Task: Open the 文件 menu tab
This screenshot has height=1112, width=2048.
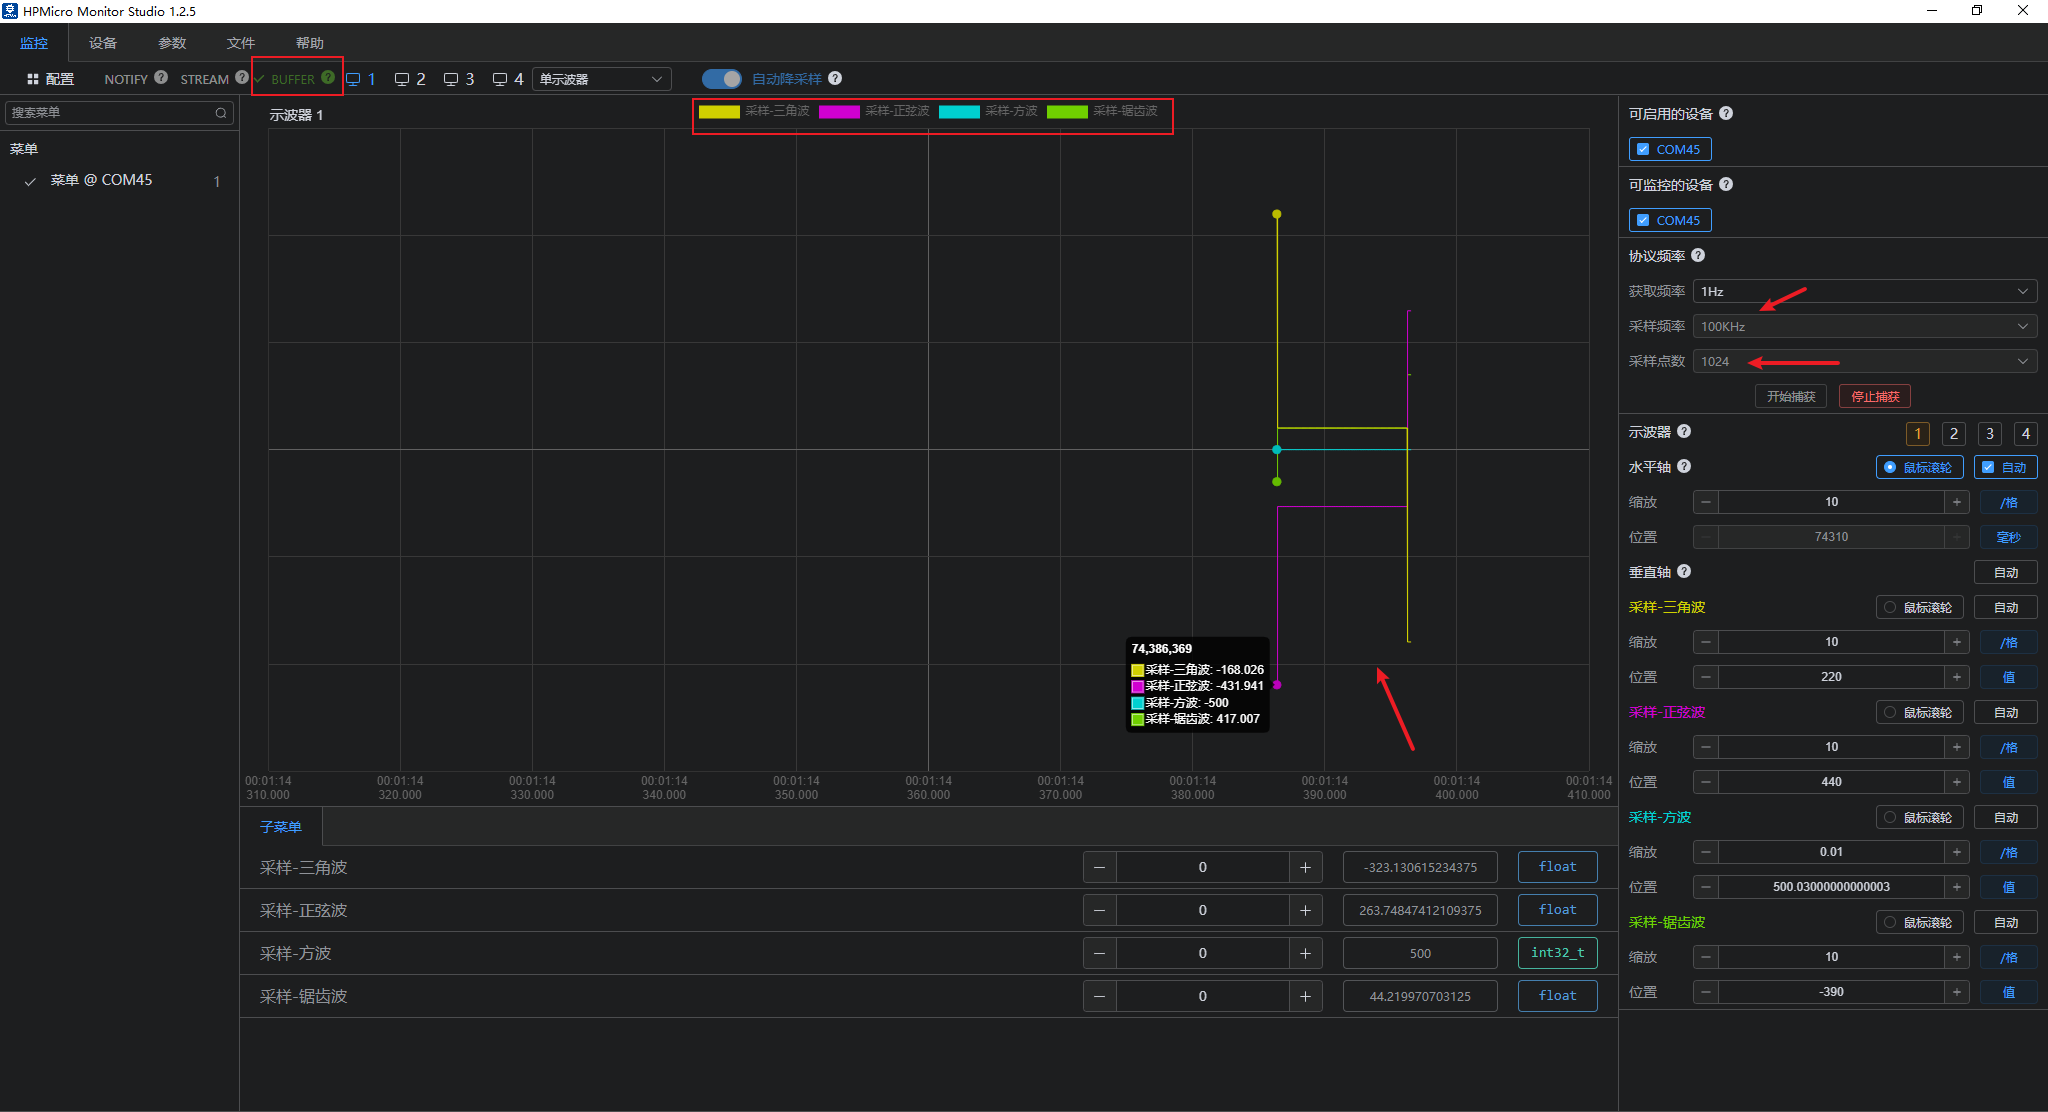Action: point(241,43)
